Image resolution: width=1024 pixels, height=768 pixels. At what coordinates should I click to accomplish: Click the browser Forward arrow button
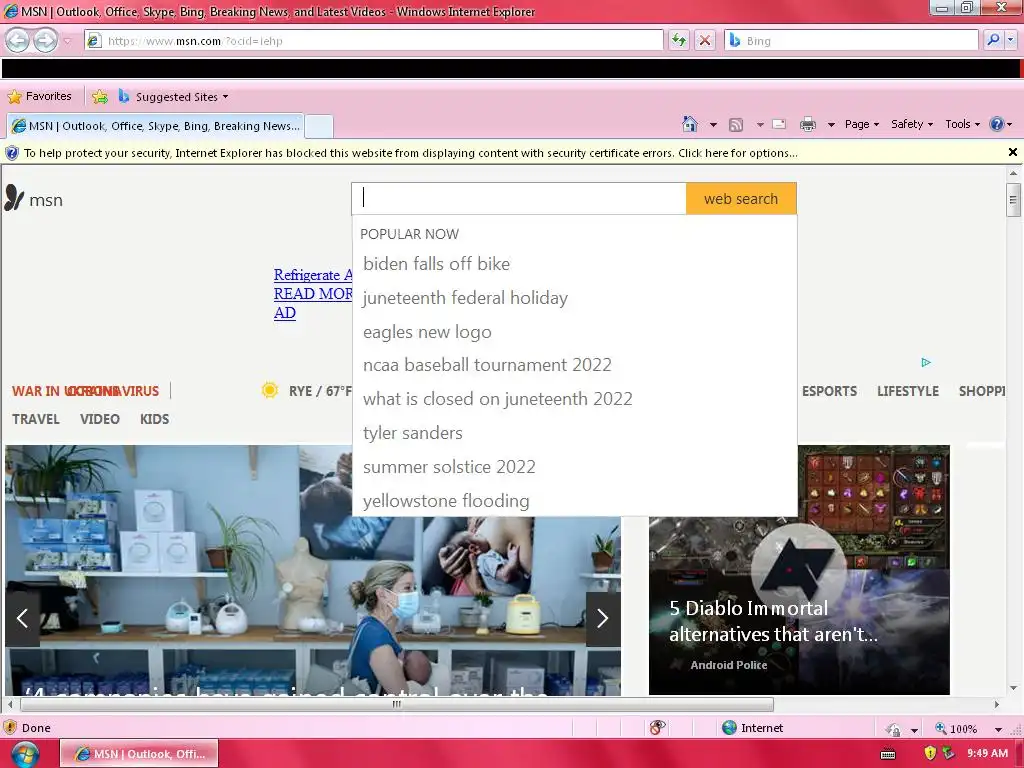point(45,40)
